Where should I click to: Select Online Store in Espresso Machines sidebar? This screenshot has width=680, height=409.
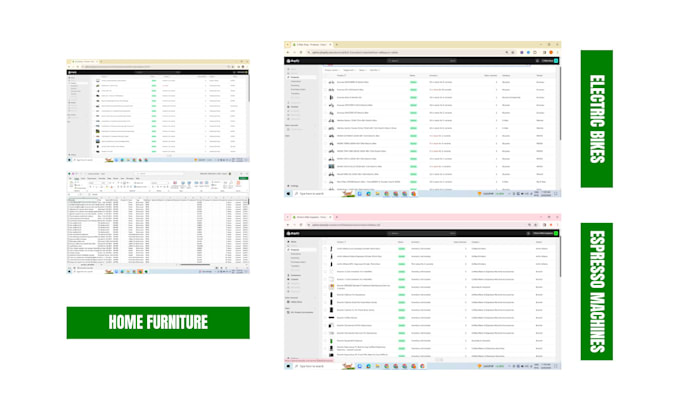pyautogui.click(x=297, y=302)
